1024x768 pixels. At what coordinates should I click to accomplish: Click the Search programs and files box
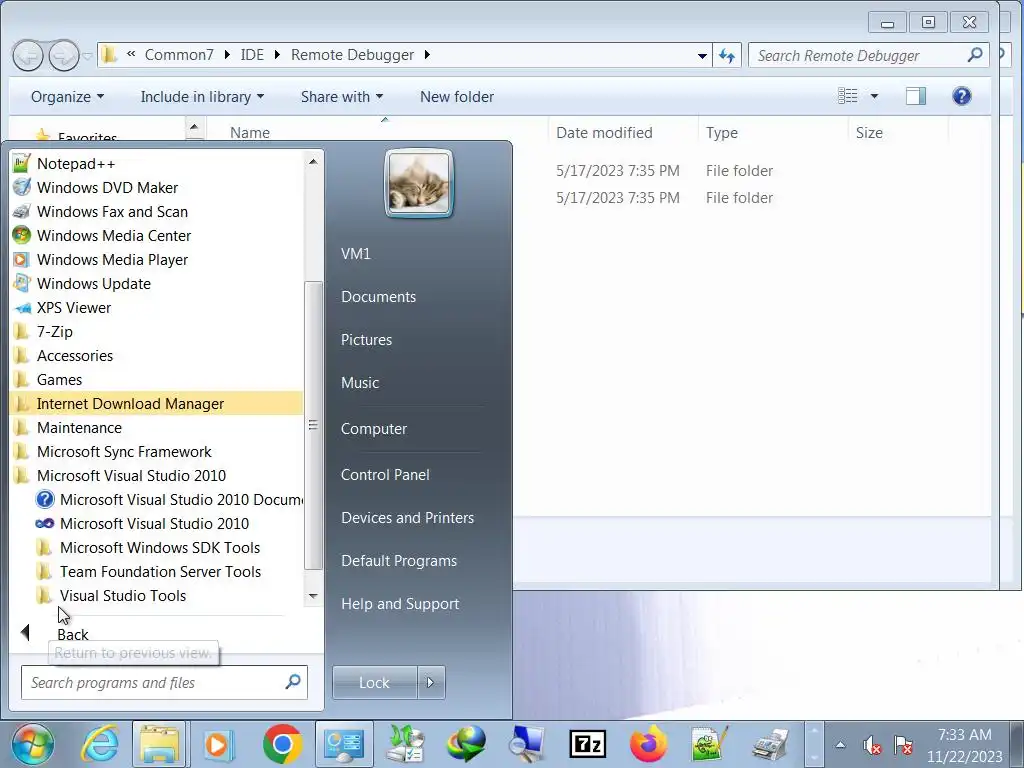(164, 682)
